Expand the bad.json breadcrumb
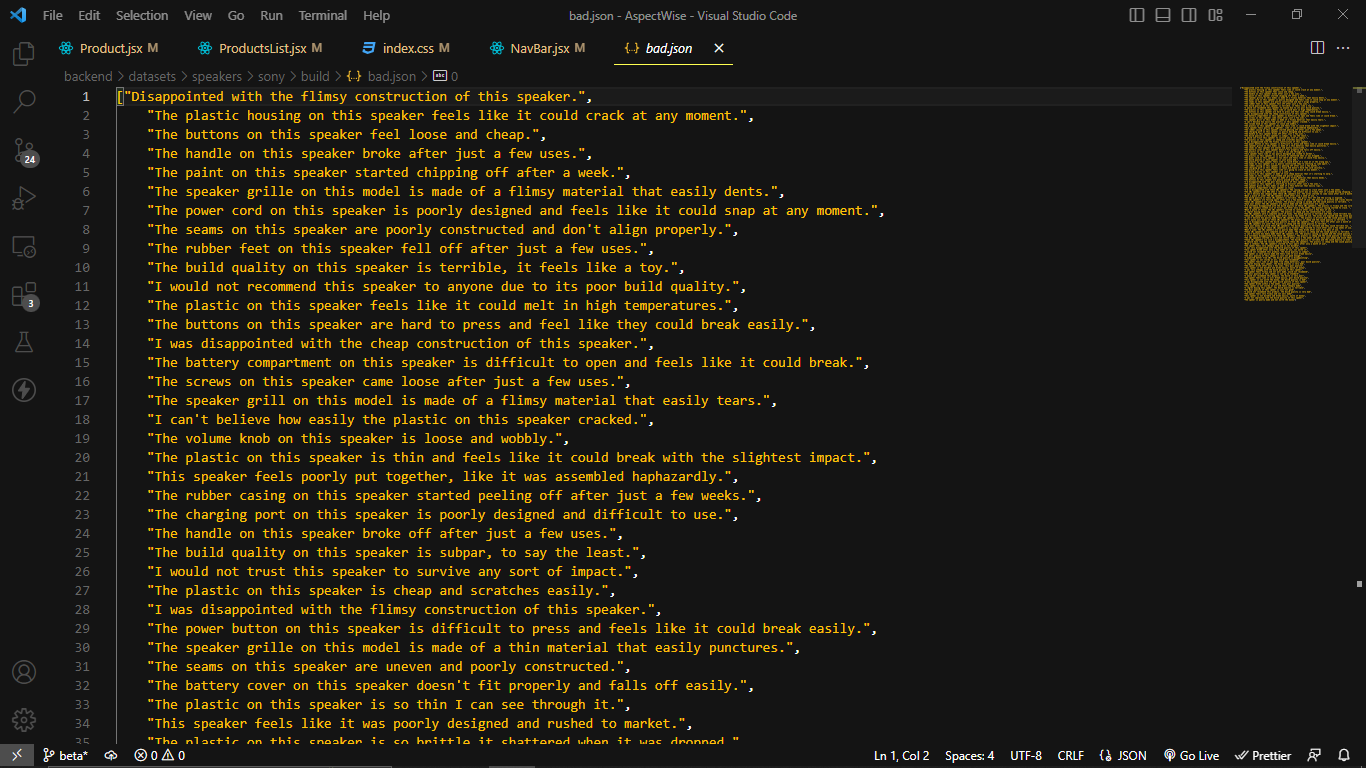Image resolution: width=1366 pixels, height=768 pixels. [382, 76]
